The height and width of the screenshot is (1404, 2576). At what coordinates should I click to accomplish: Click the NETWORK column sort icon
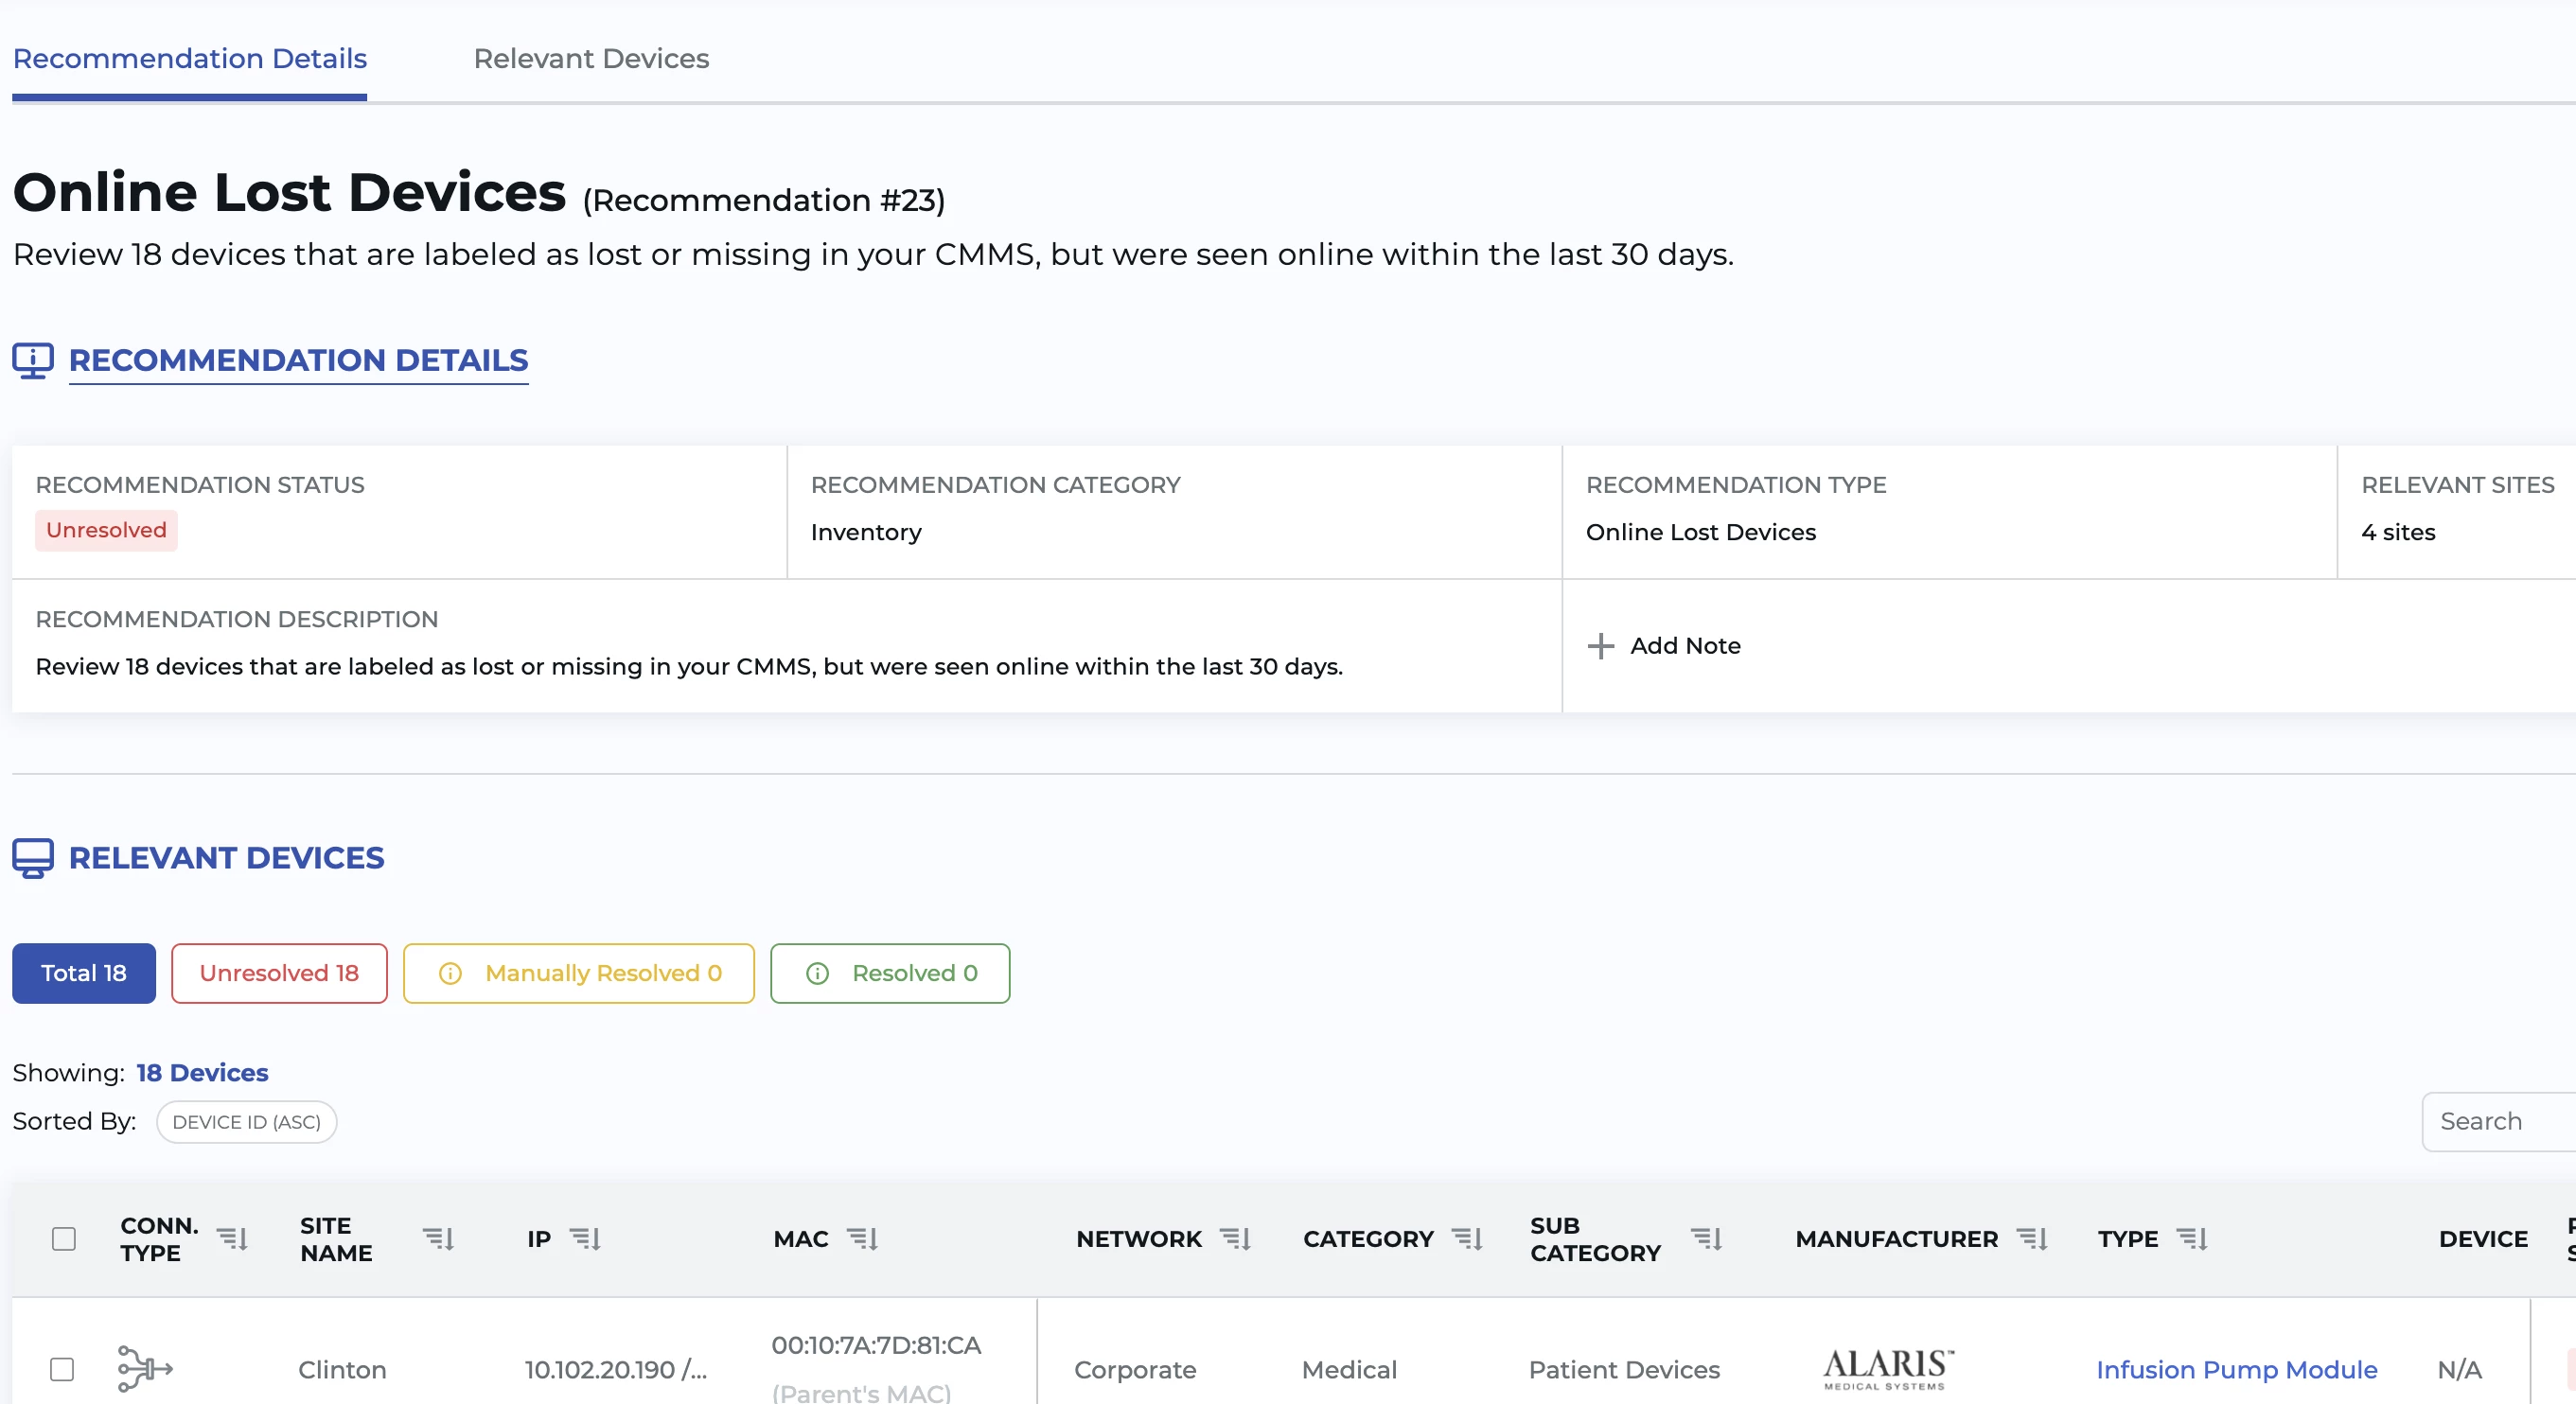coord(1235,1239)
